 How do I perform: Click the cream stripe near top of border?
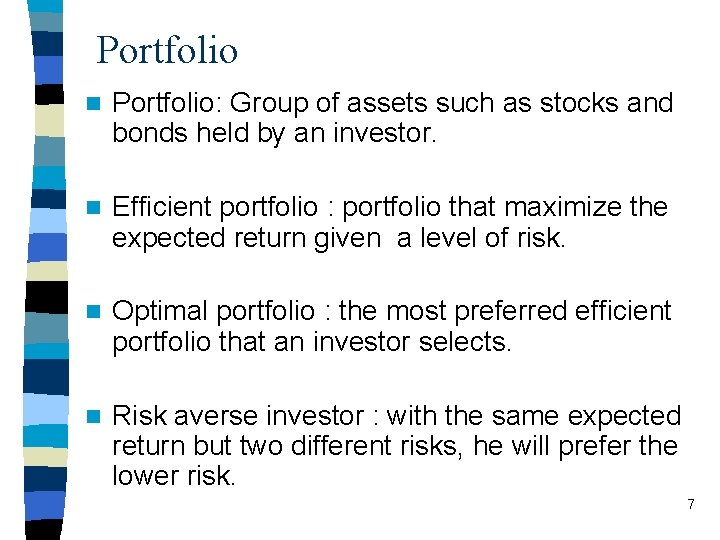[50, 120]
